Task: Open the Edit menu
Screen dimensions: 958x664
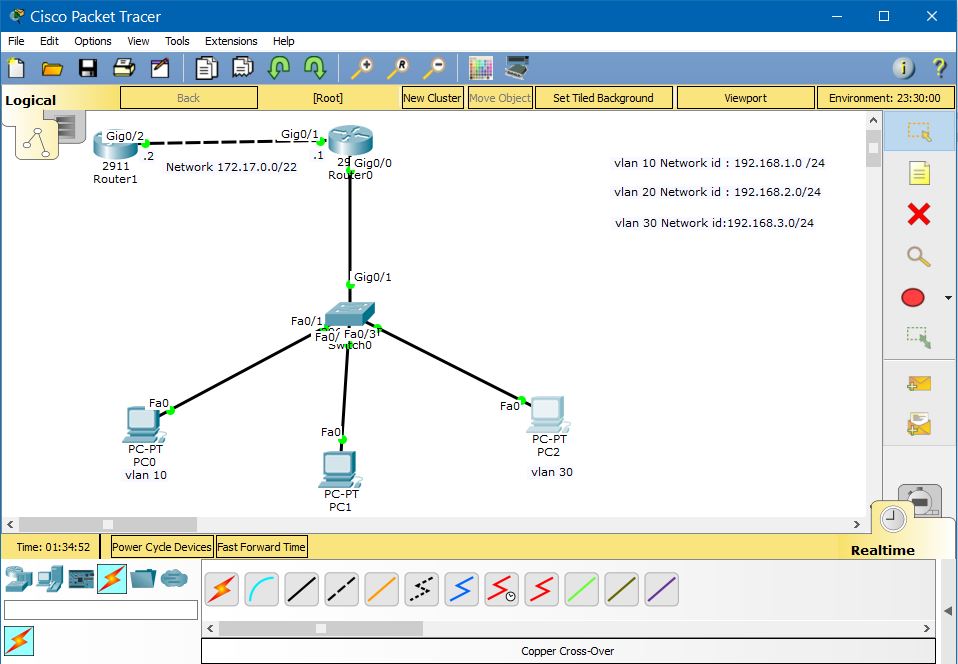Action: click(x=49, y=41)
